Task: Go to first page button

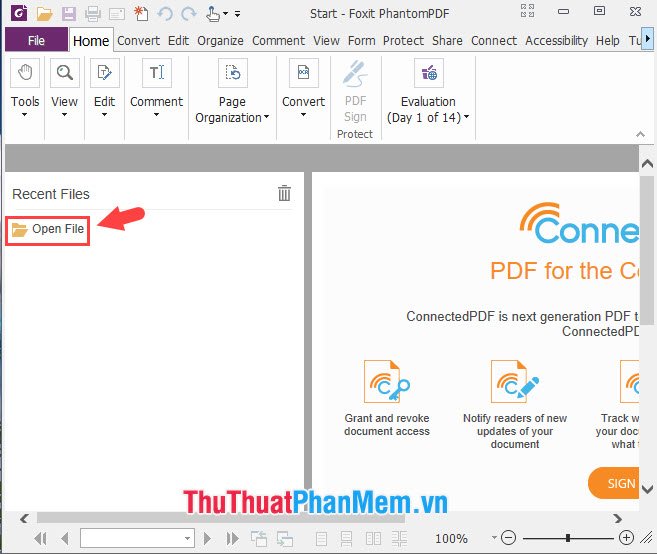Action: pos(41,538)
